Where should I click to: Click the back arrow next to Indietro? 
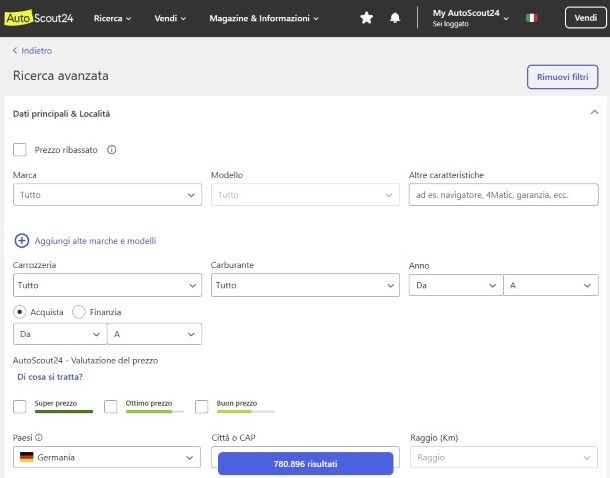click(x=15, y=51)
